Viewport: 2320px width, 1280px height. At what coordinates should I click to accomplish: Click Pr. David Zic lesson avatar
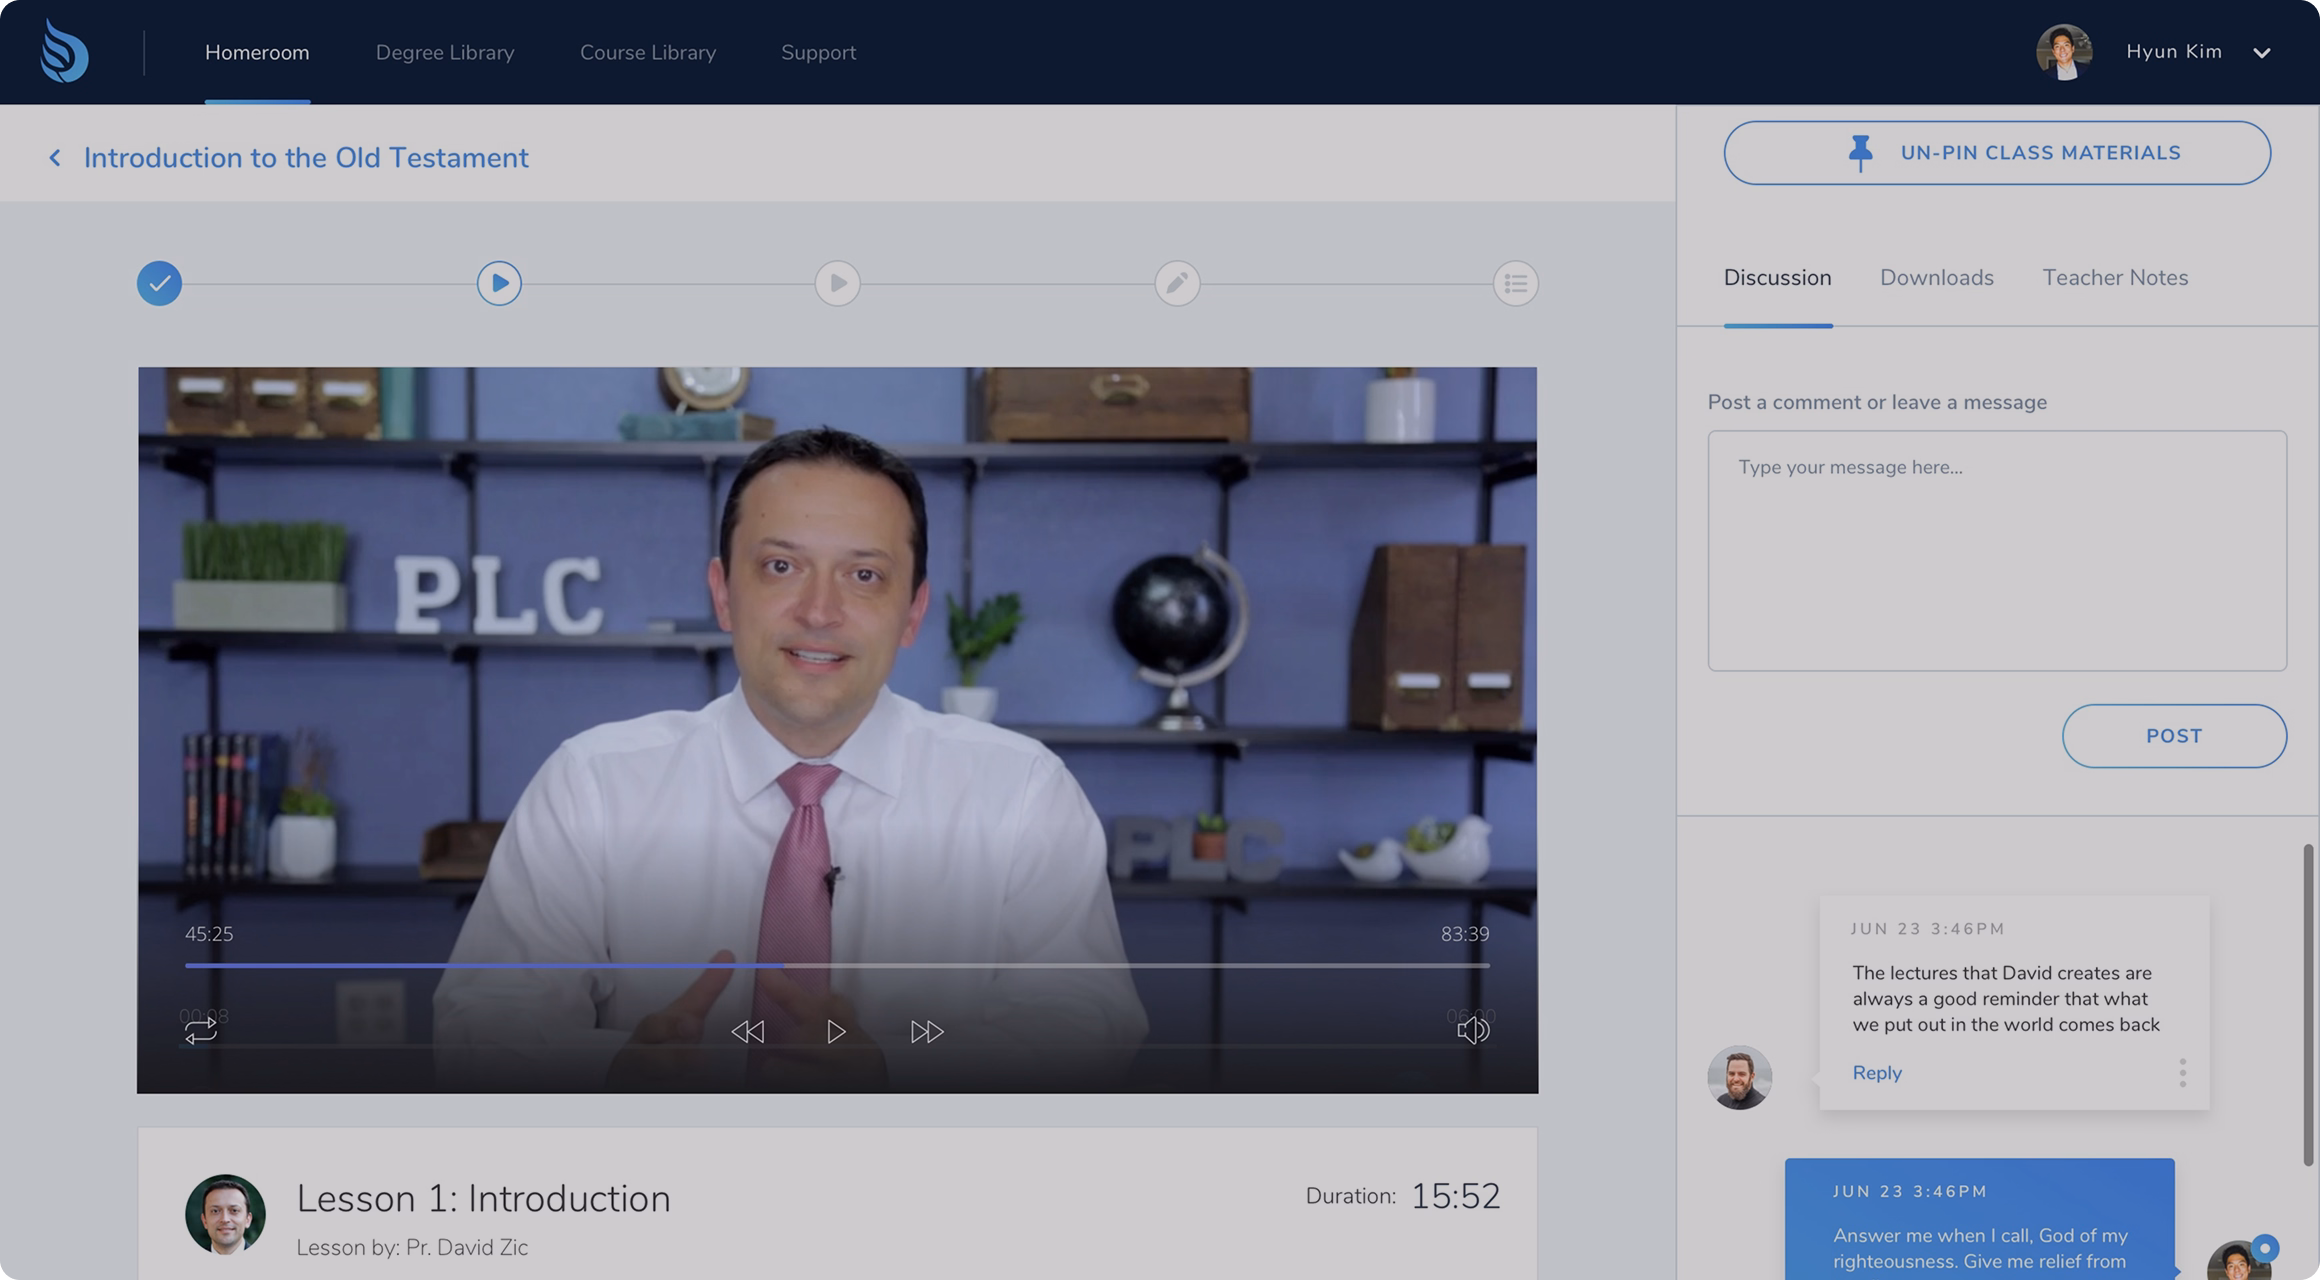[225, 1214]
